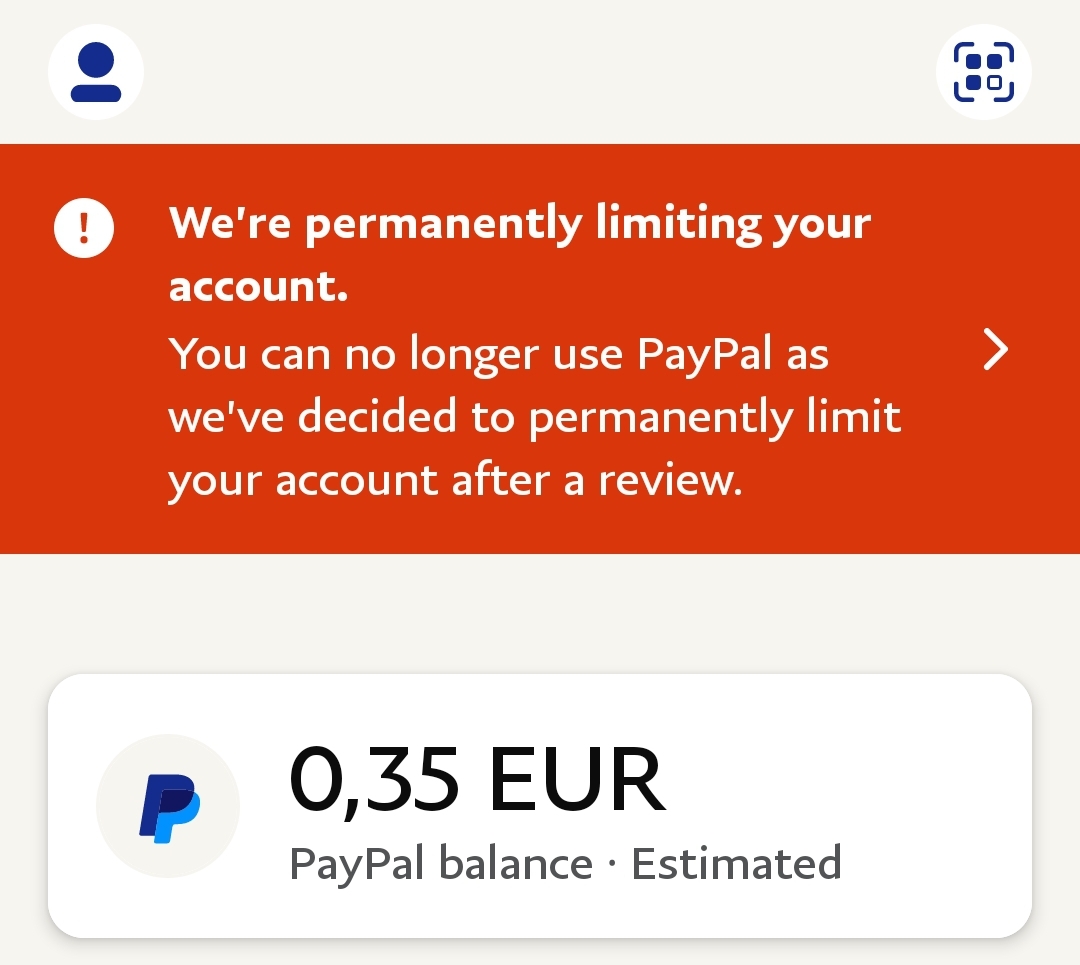Screen dimensions: 1080x965
Task: Tap the "PayPal balance" label
Action: tap(440, 864)
